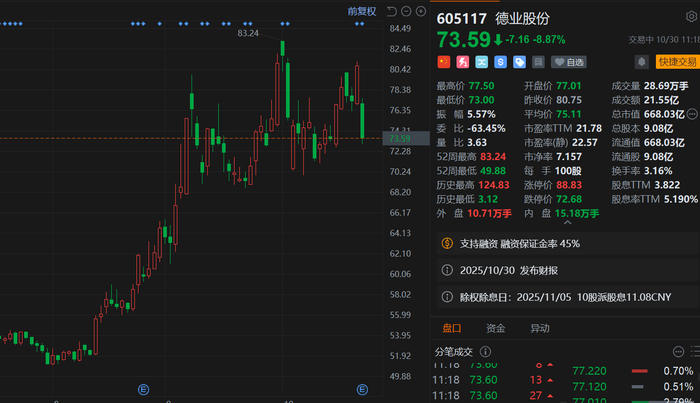Click the 量比 3.63 value
The height and width of the screenshot is (403, 700).
click(477, 143)
